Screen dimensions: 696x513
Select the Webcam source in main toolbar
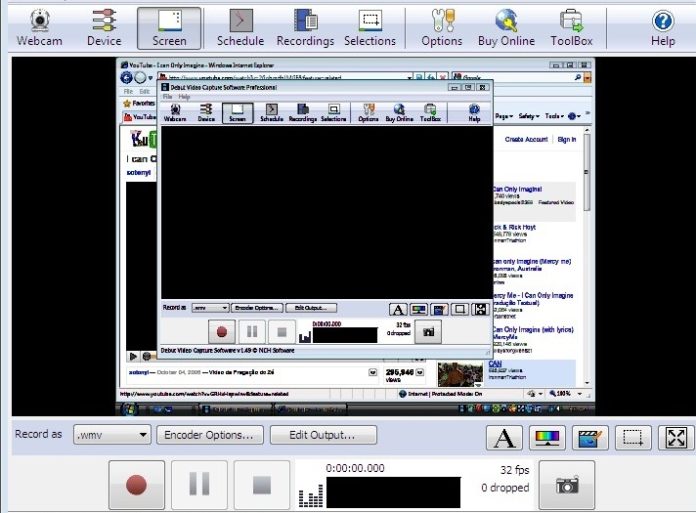[x=40, y=28]
